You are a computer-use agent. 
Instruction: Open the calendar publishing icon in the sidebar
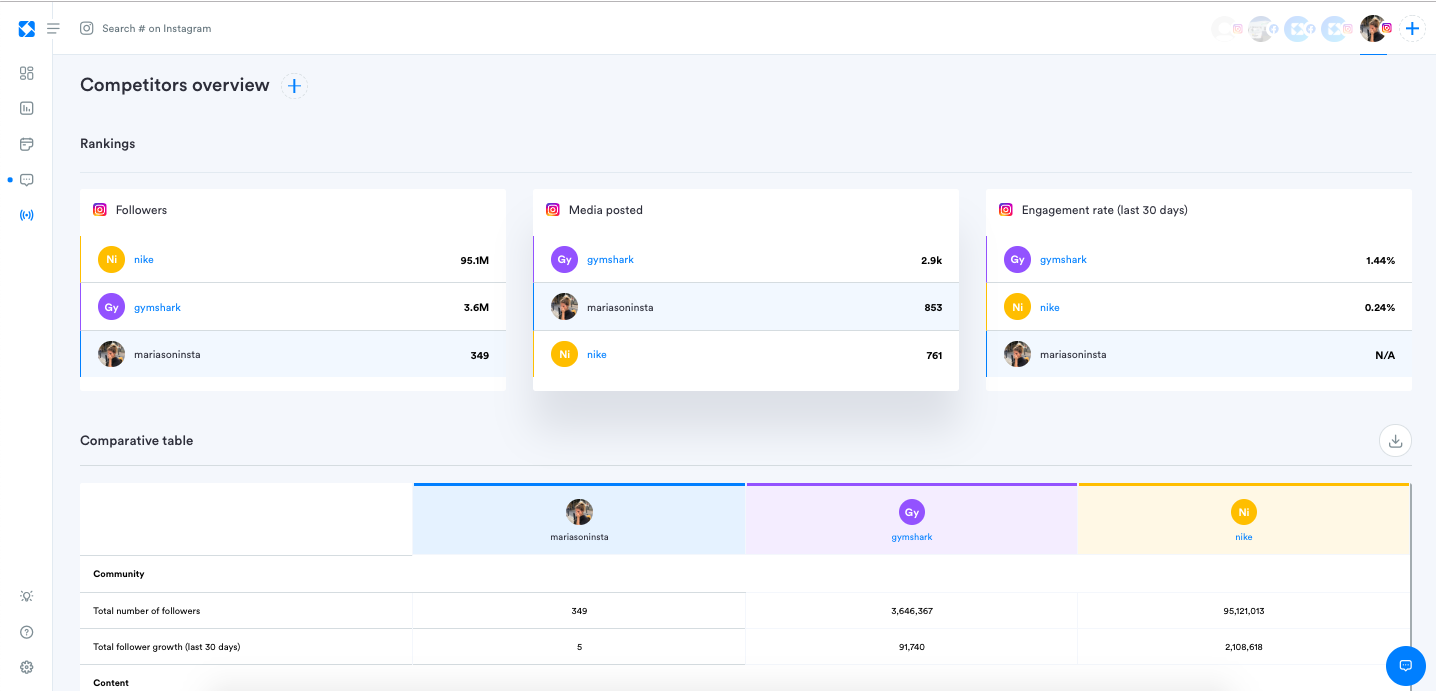click(x=27, y=144)
